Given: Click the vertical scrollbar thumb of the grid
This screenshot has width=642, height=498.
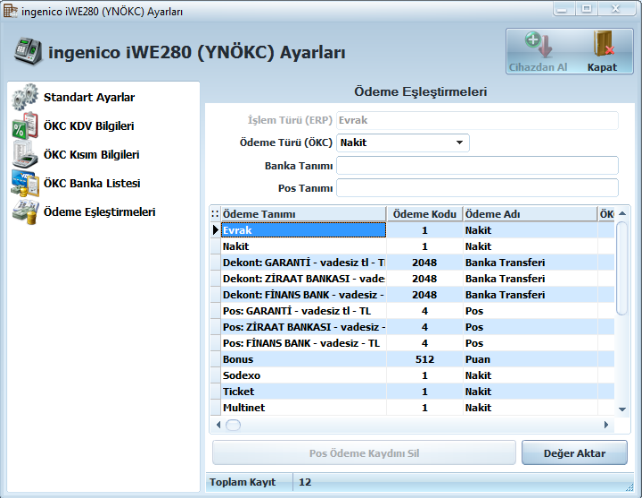Looking at the screenshot, I should (622, 268).
